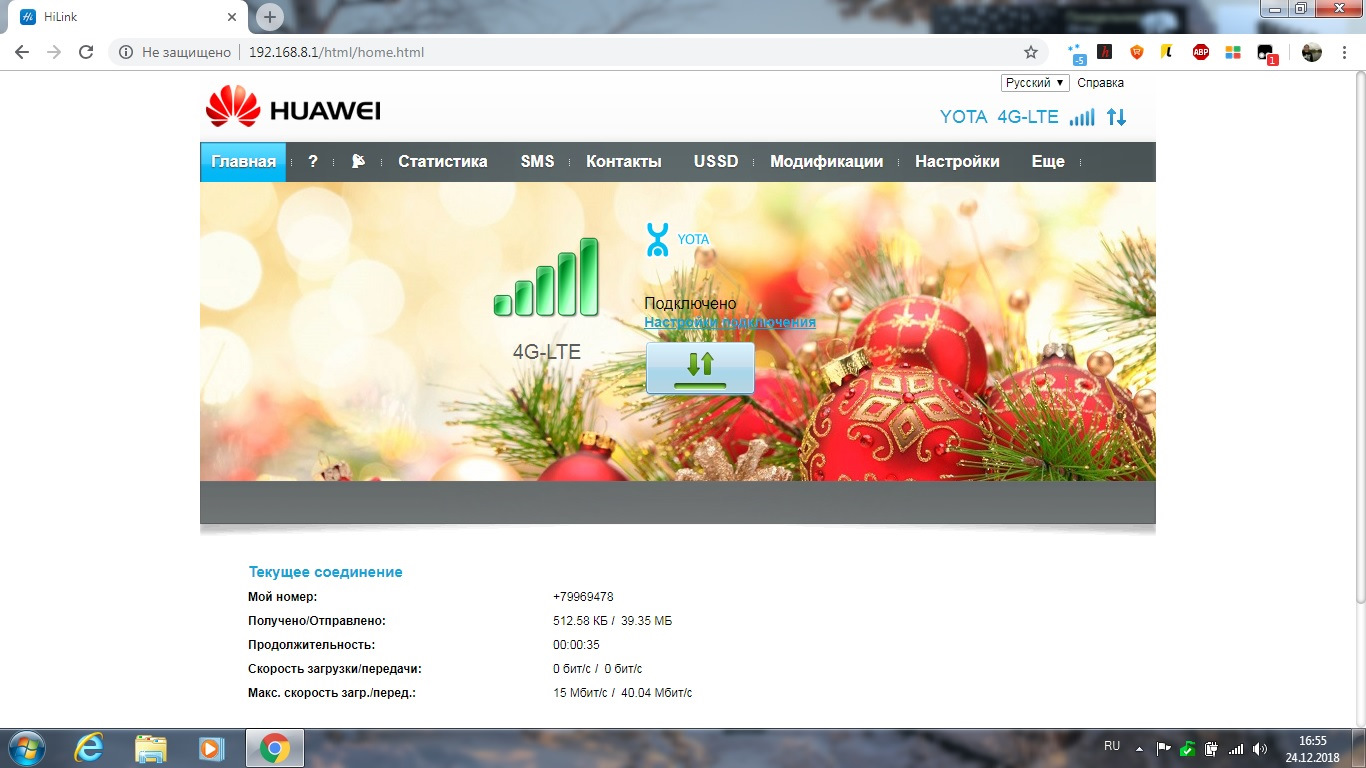Open the USSD menu item

(716, 161)
